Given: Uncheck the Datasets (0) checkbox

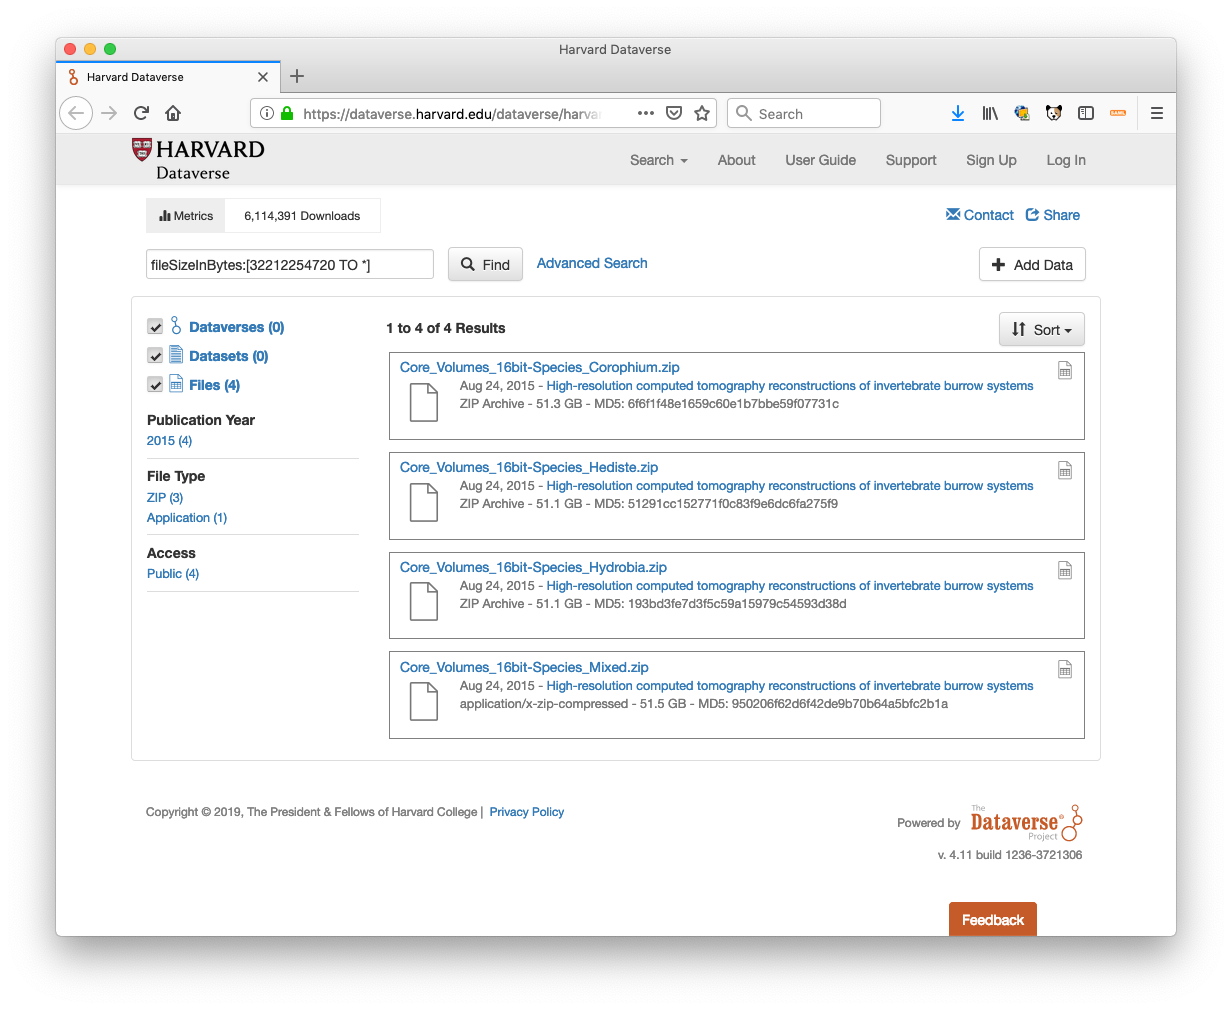Looking at the screenshot, I should (x=155, y=356).
